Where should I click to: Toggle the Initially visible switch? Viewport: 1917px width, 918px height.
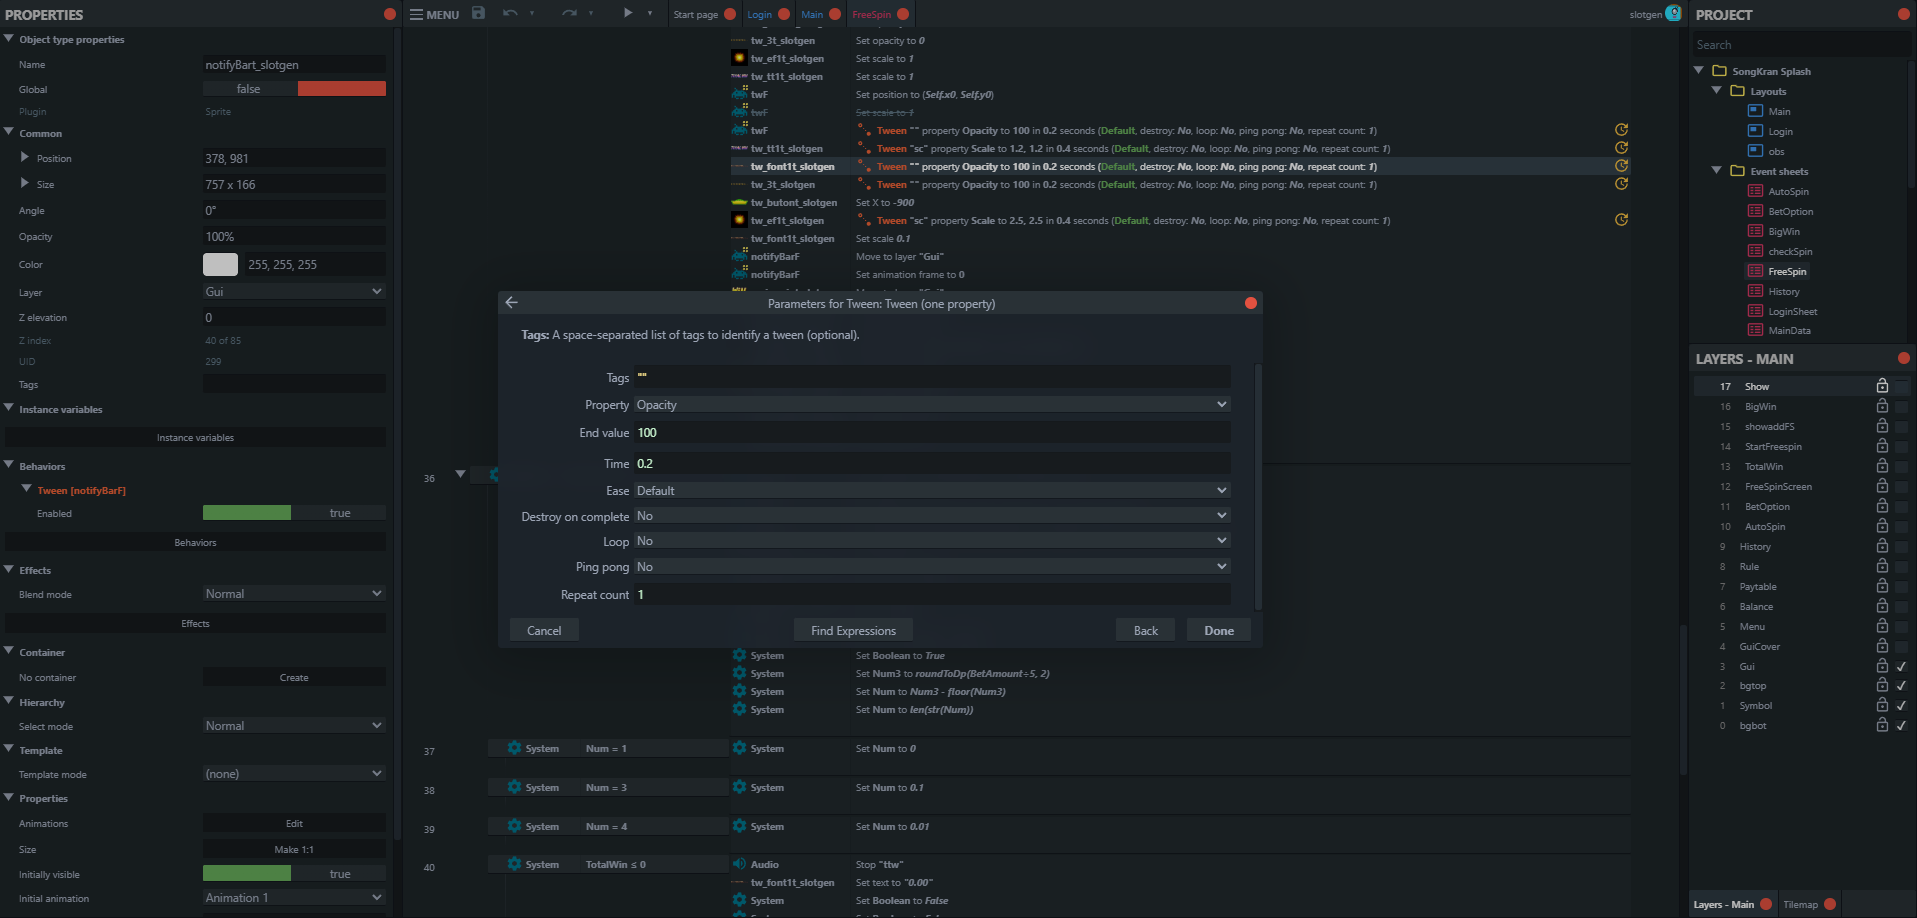click(294, 874)
